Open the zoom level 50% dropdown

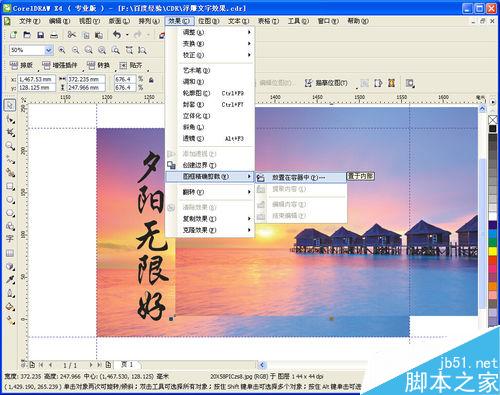coord(49,50)
